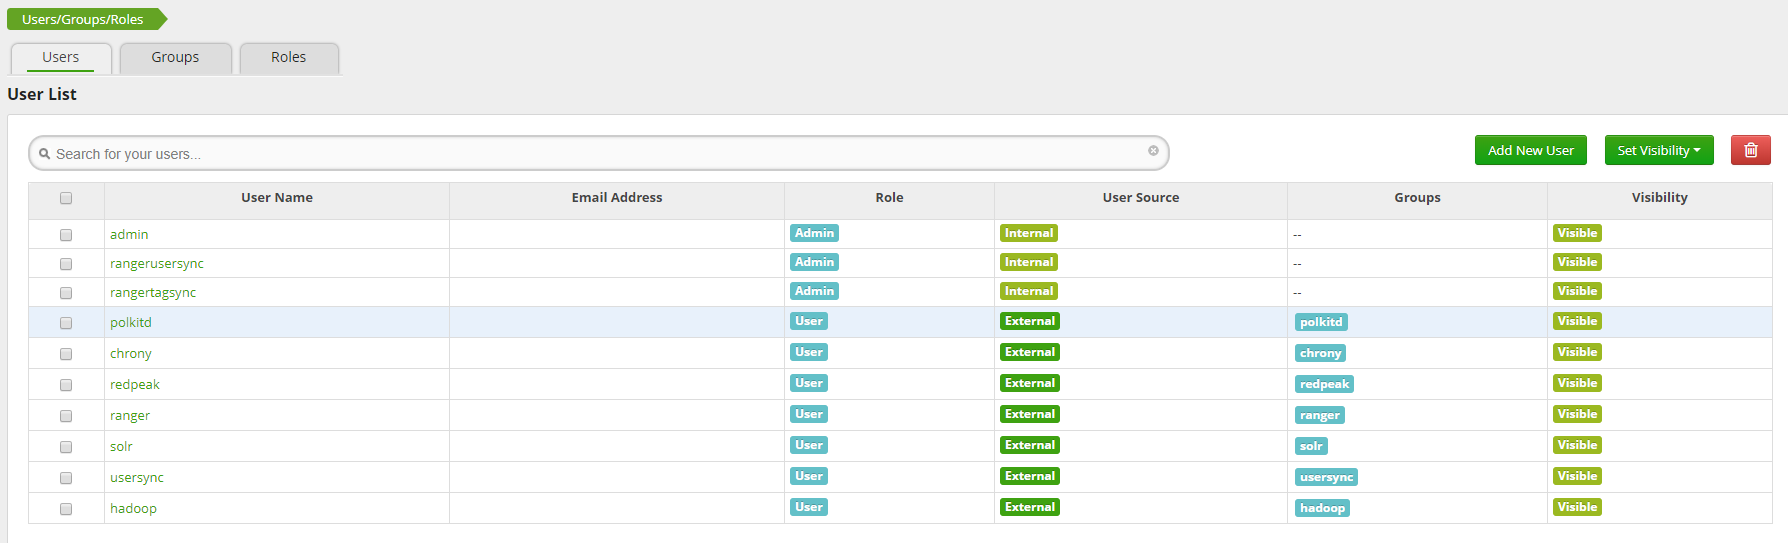Open the Set Visibility dropdown
Viewport: 1788px width, 543px height.
[x=1658, y=150]
